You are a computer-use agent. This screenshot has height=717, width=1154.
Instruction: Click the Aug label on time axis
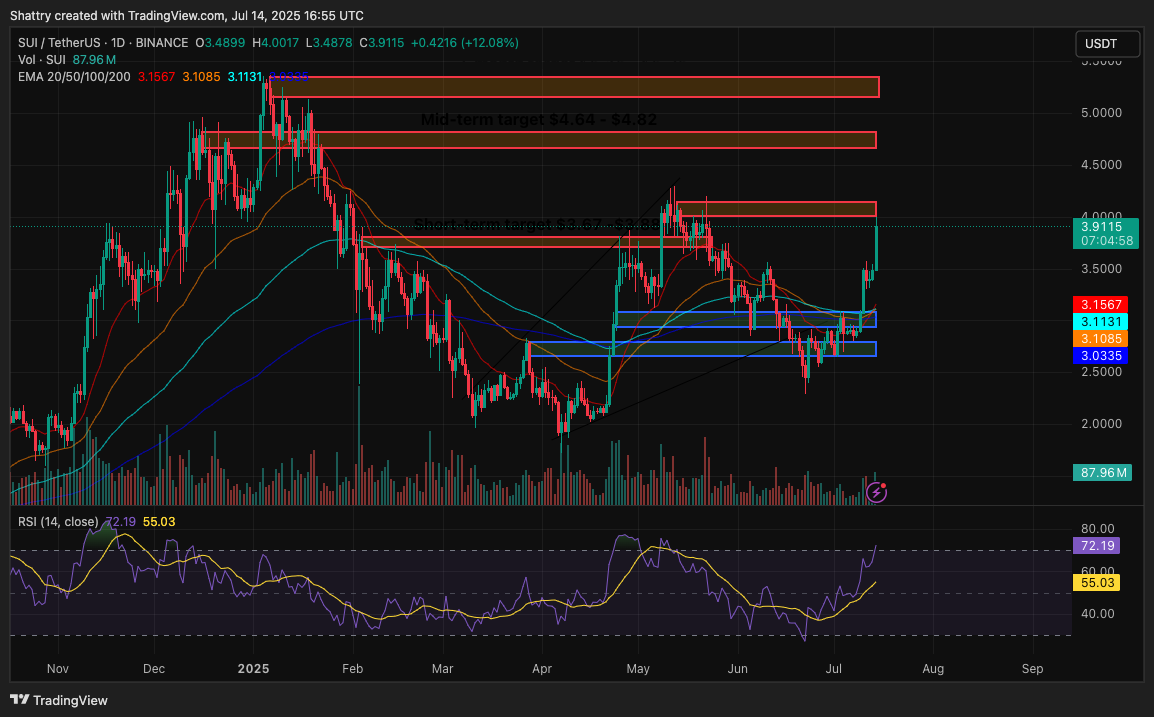coord(932,668)
